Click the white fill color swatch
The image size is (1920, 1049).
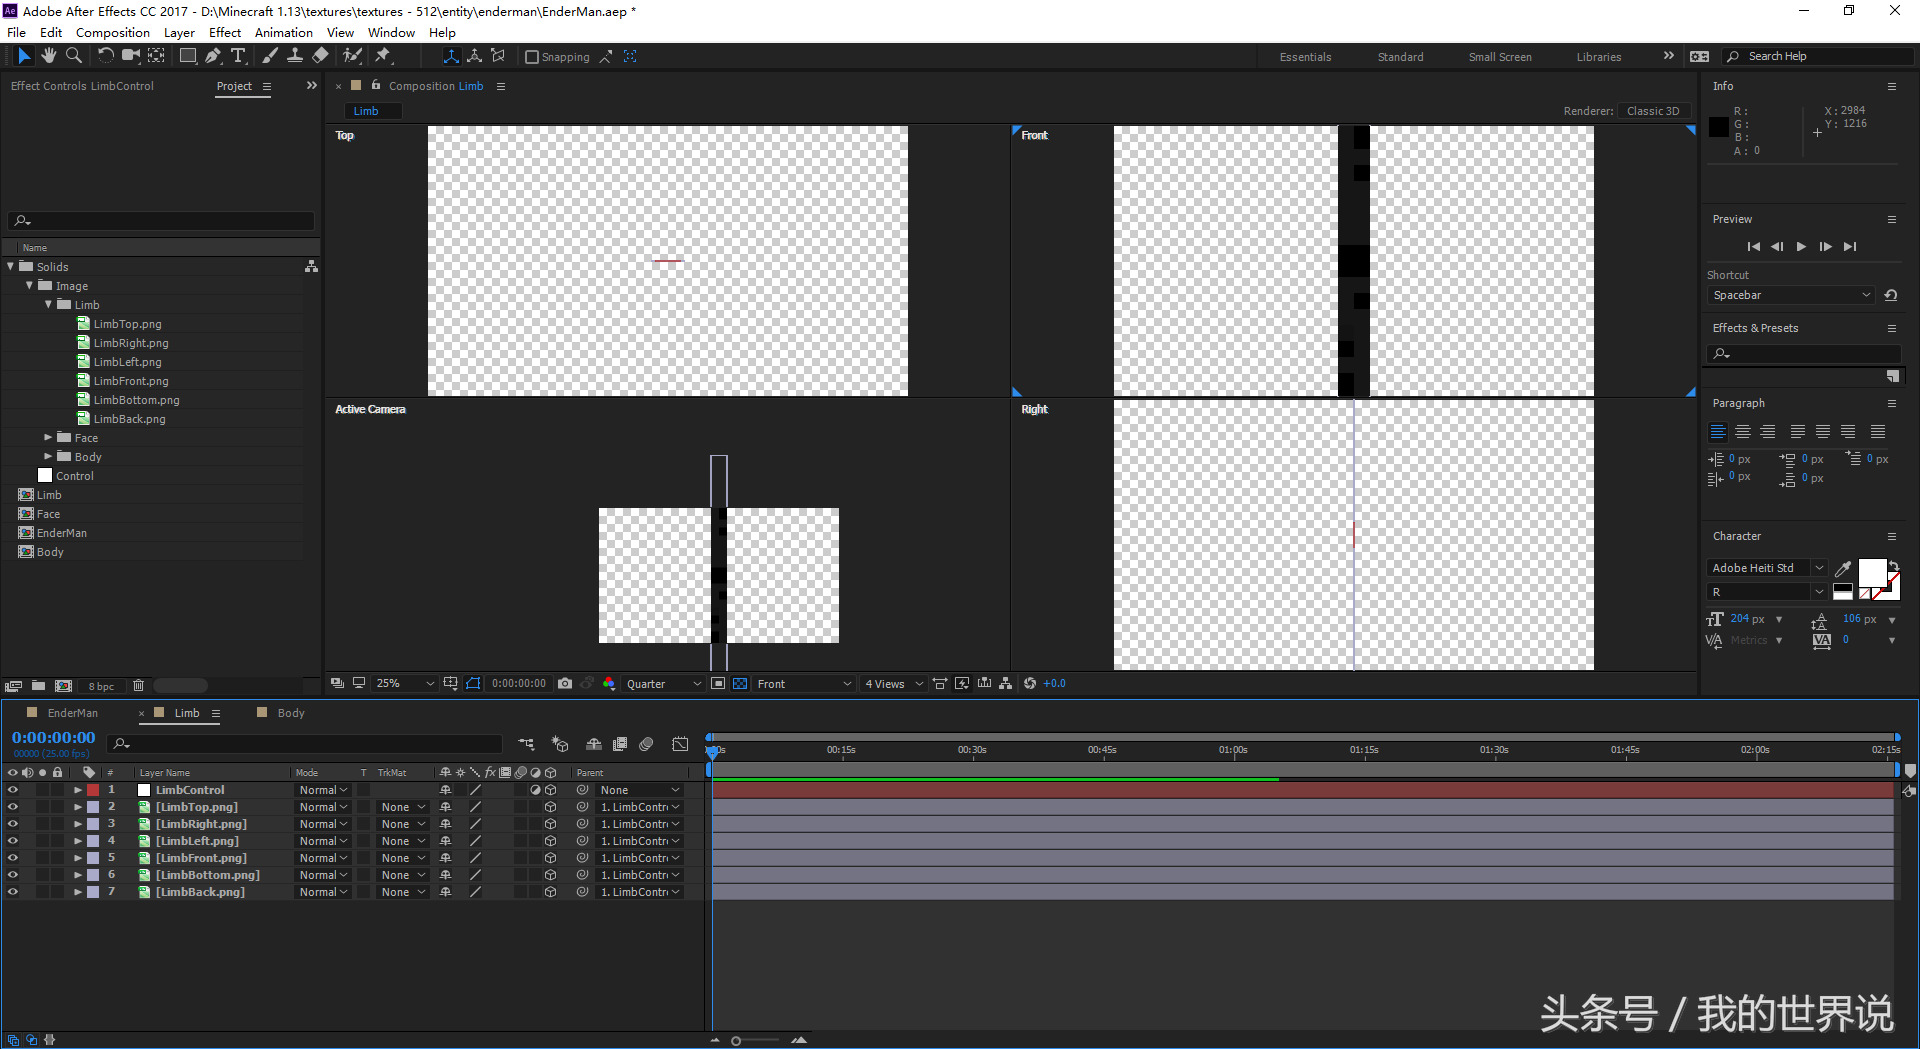[1871, 572]
